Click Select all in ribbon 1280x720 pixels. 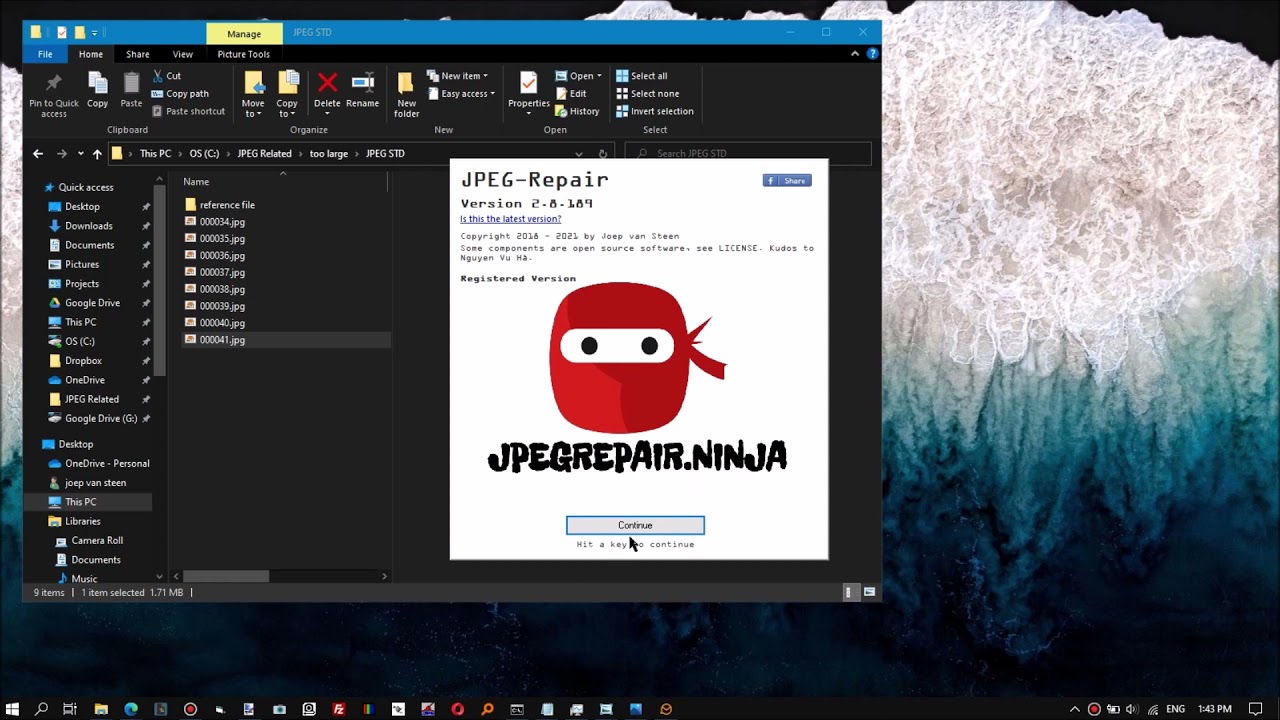(642, 76)
